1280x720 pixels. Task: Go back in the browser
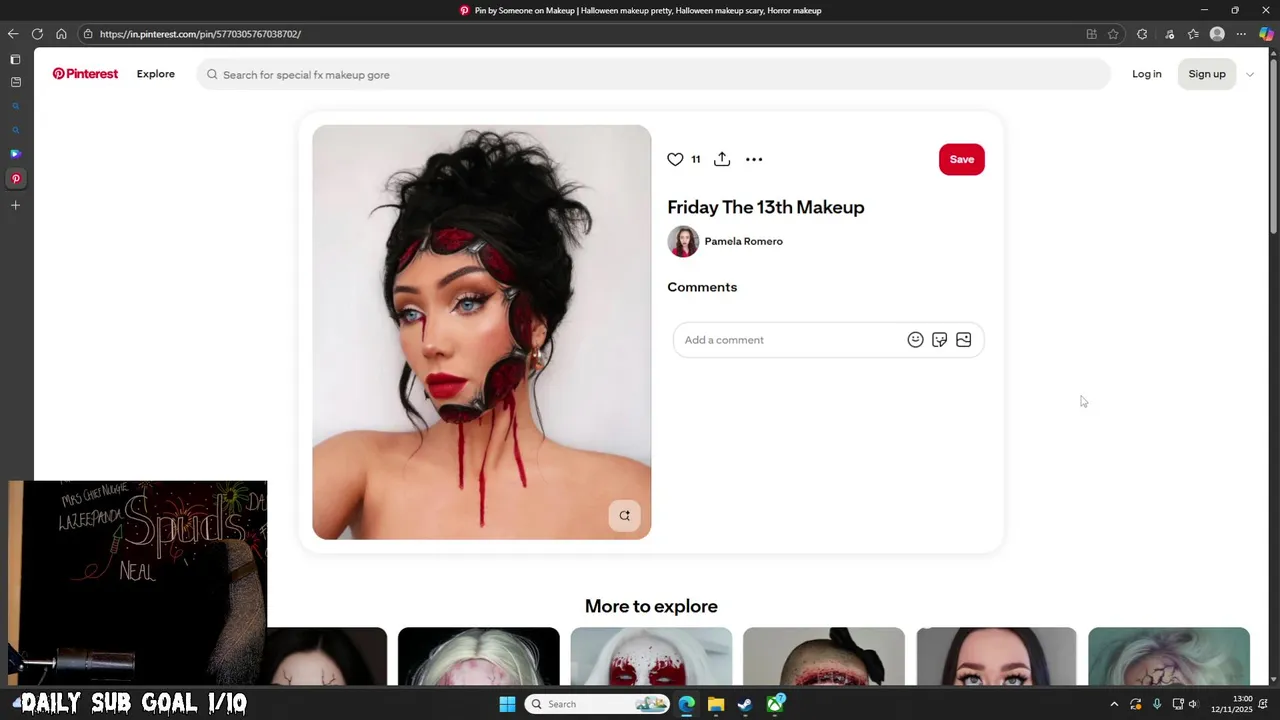point(13,34)
